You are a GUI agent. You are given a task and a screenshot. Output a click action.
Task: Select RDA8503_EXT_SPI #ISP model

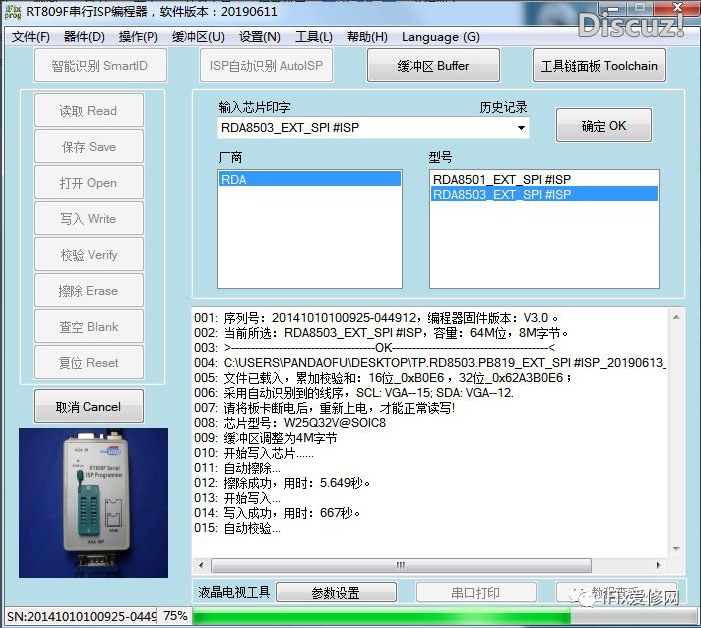point(544,194)
